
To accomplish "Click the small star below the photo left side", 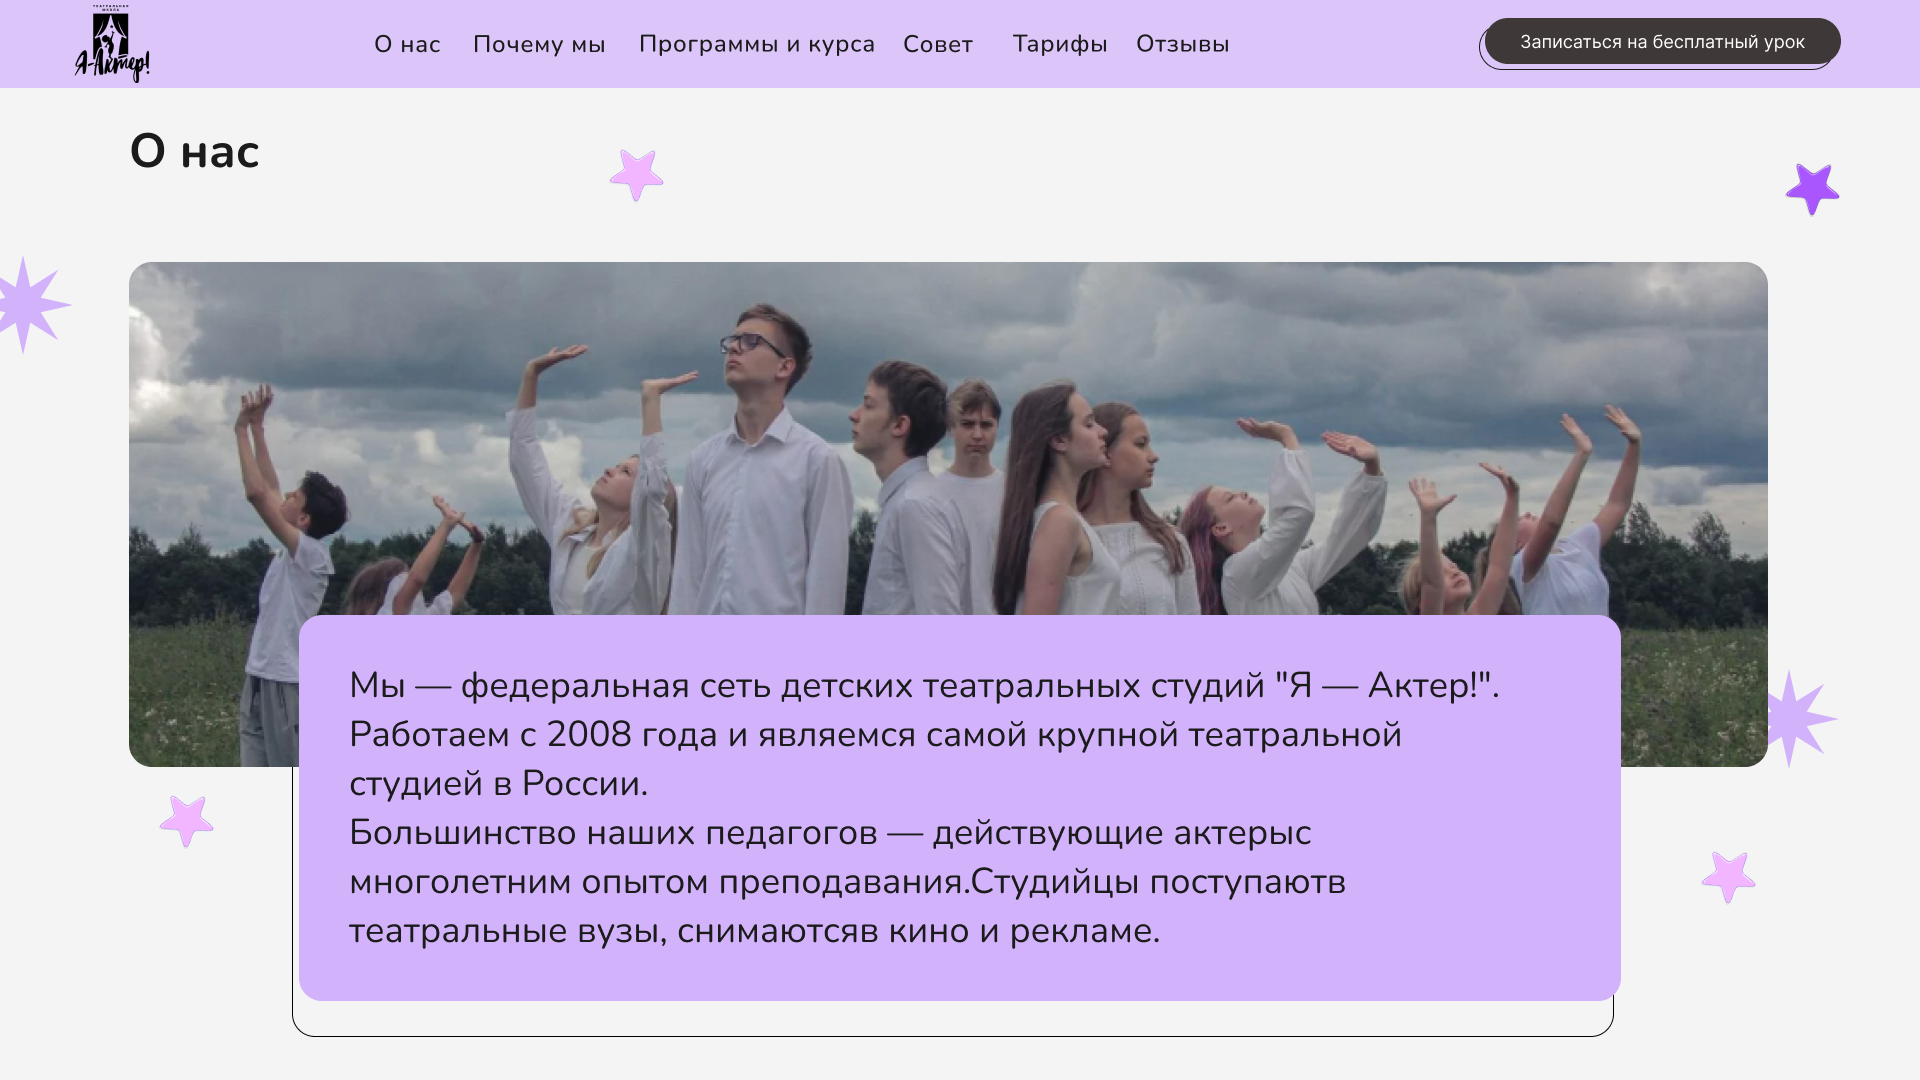I will pyautogui.click(x=187, y=818).
